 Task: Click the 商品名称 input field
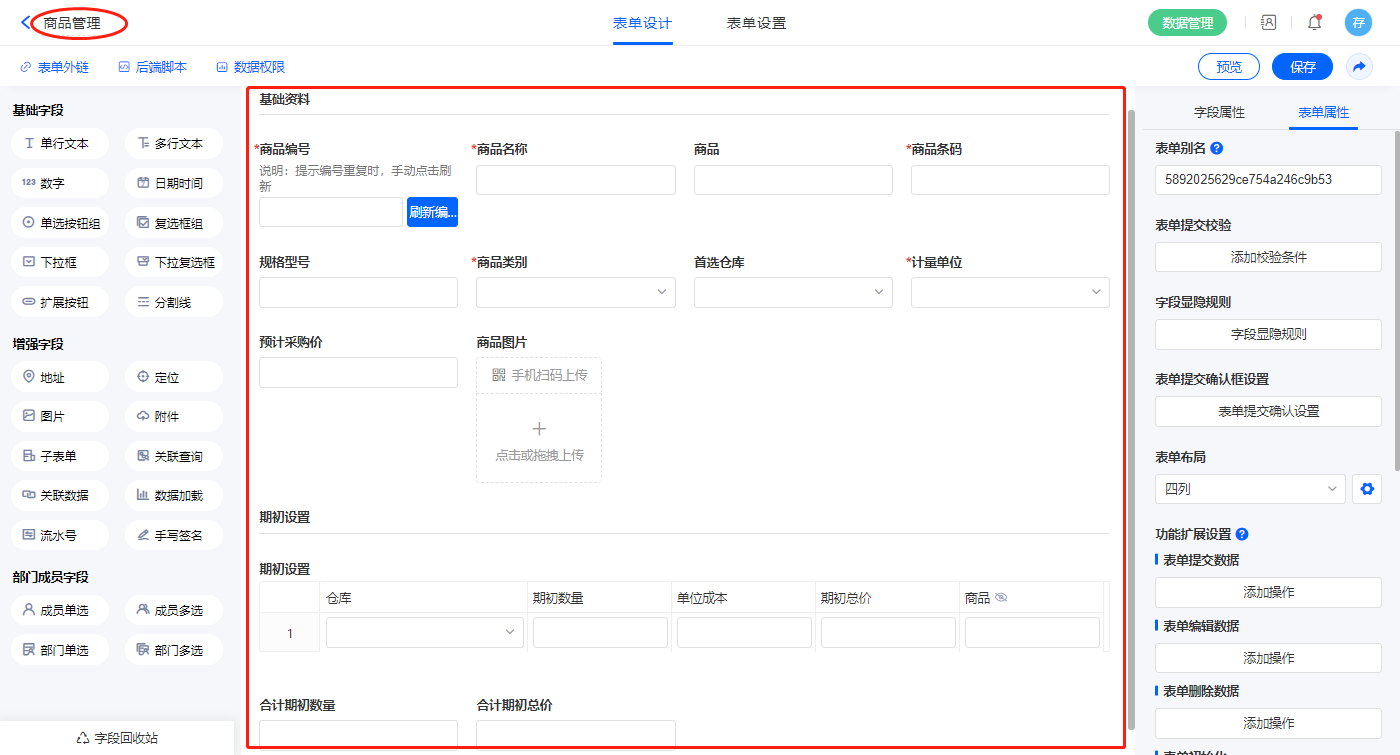(575, 180)
